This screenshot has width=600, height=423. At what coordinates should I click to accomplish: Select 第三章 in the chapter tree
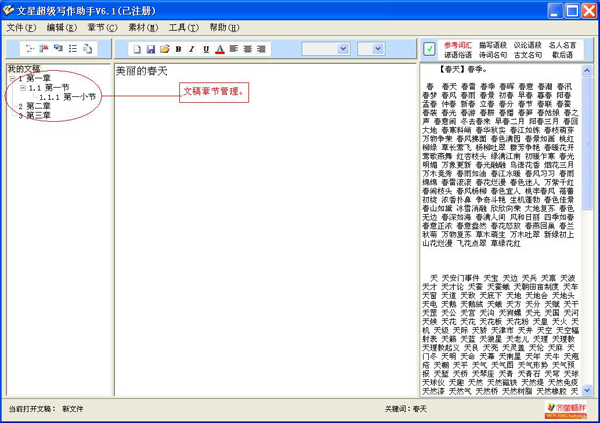pos(38,115)
